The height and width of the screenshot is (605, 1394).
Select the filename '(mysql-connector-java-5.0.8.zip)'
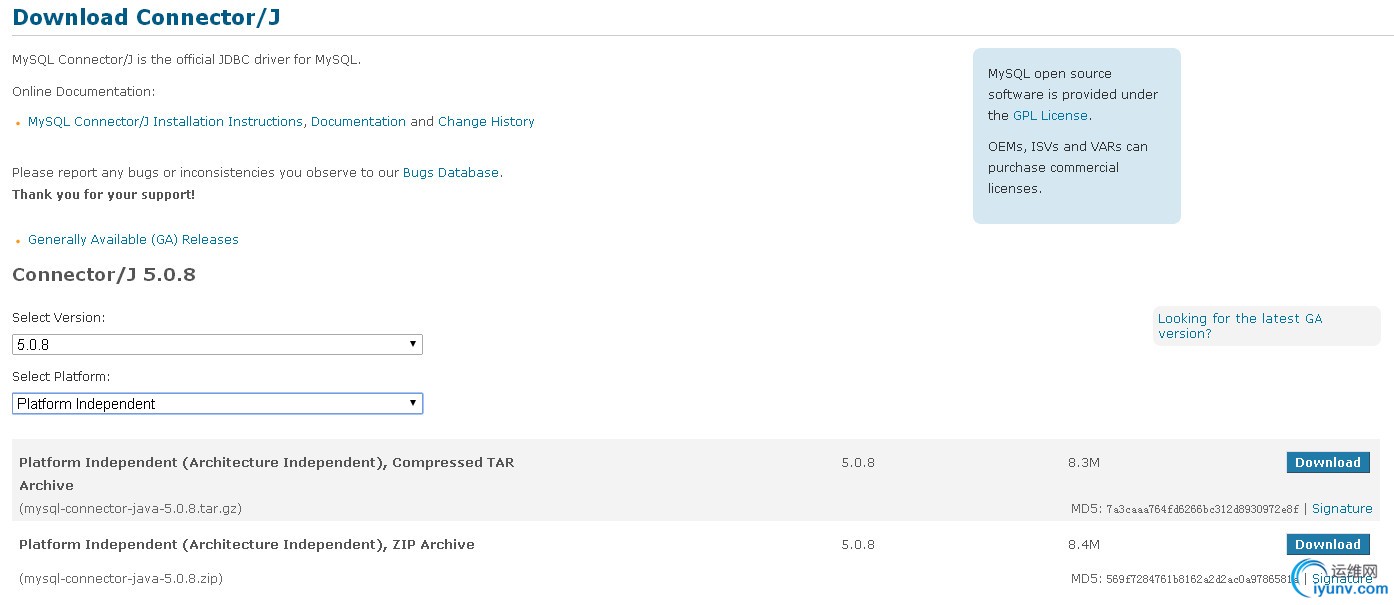point(121,578)
